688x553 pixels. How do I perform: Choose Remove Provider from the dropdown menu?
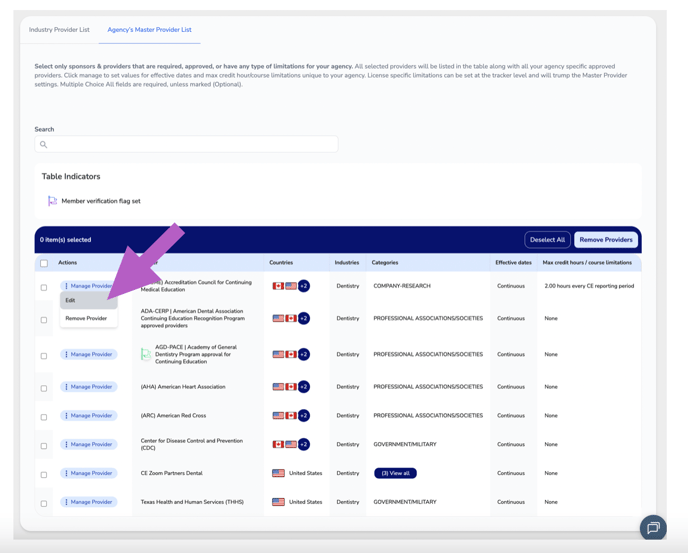tap(89, 318)
